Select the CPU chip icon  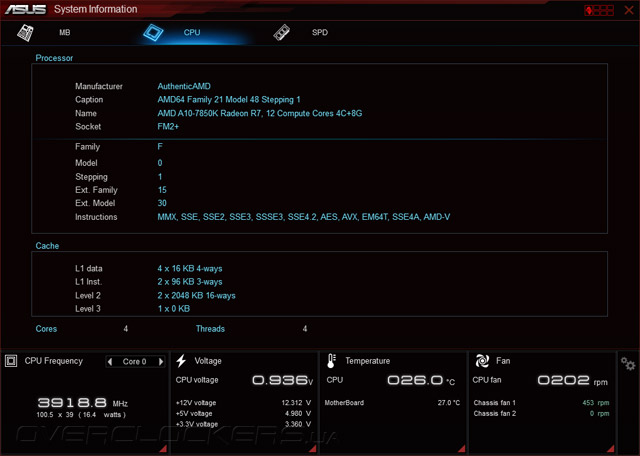pos(153,33)
